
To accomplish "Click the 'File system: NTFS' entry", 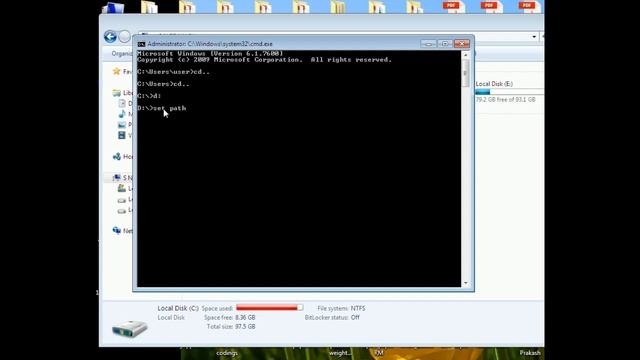I will pos(341,308).
